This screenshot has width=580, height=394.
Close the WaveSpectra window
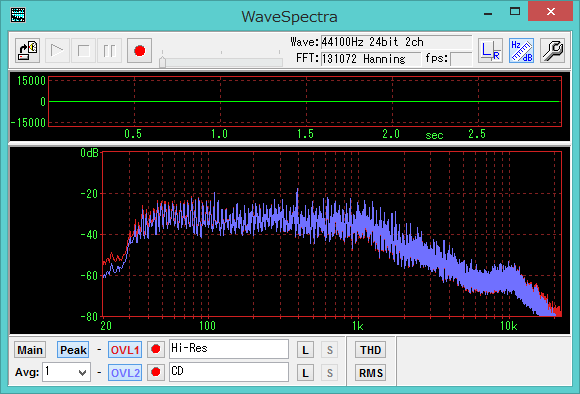pyautogui.click(x=550, y=11)
